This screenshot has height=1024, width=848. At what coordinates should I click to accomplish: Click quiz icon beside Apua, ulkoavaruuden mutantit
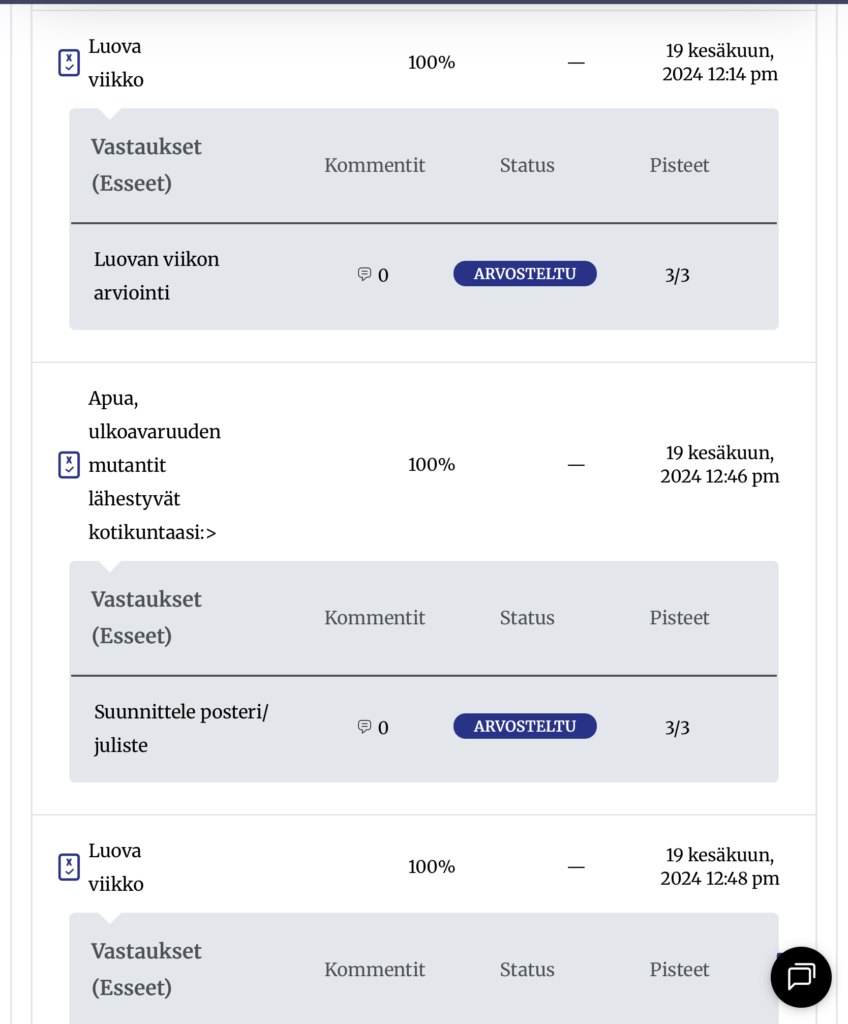click(68, 465)
